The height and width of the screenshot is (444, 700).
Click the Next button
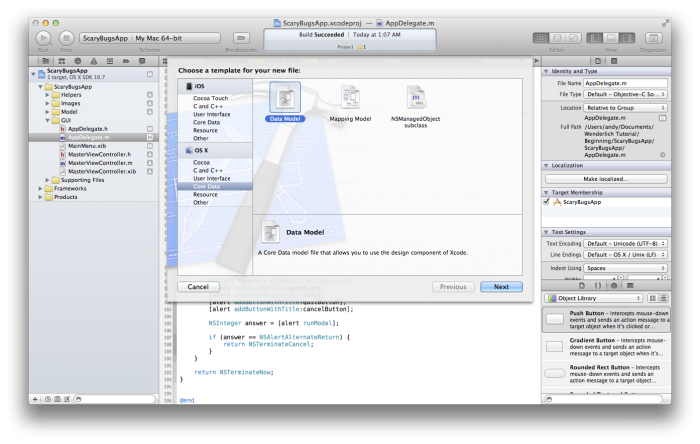coord(501,287)
